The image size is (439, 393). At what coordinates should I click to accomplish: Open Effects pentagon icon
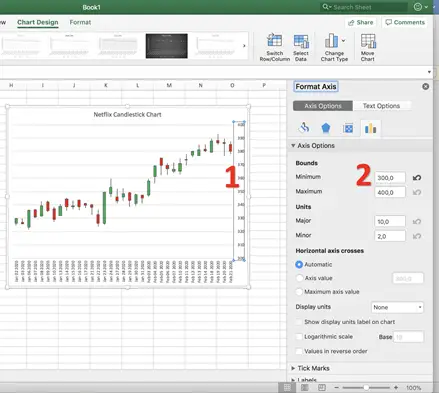pyautogui.click(x=326, y=128)
